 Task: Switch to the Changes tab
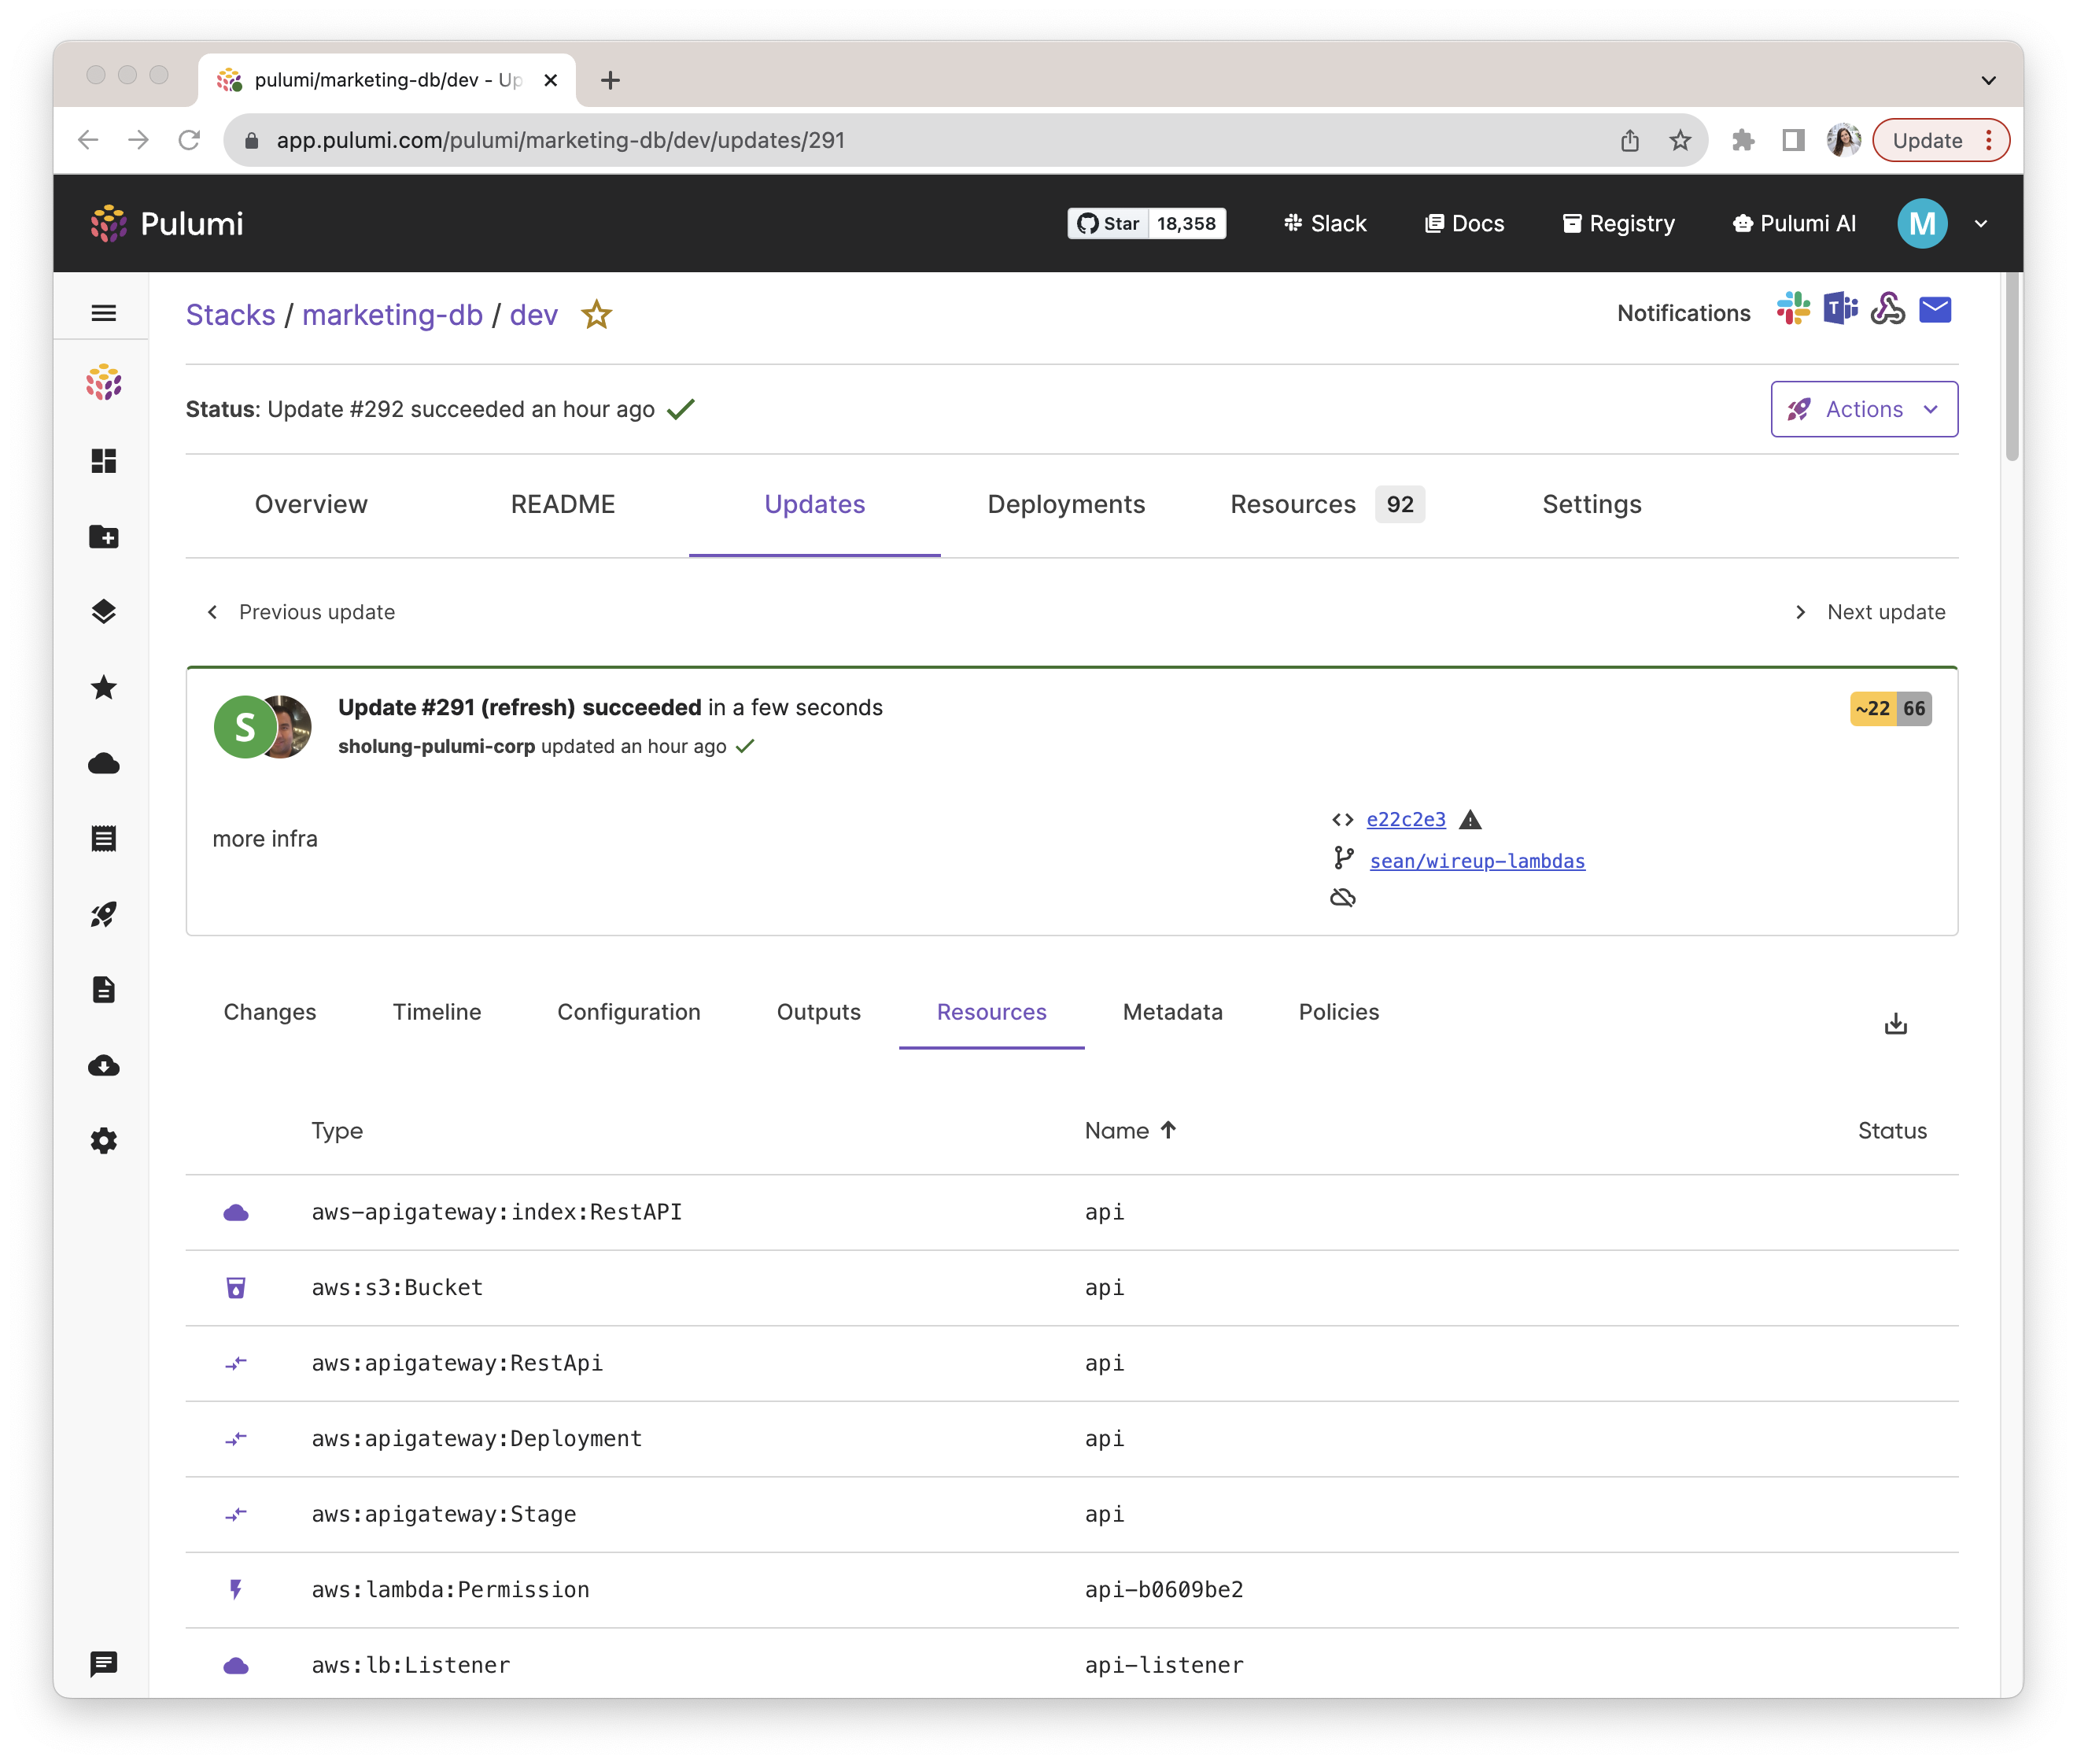pos(270,1012)
